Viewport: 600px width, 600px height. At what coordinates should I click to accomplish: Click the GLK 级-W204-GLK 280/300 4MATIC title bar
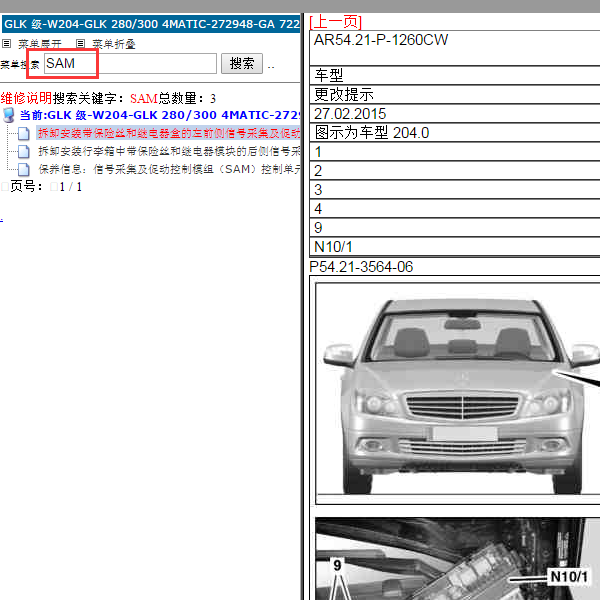pyautogui.click(x=151, y=24)
